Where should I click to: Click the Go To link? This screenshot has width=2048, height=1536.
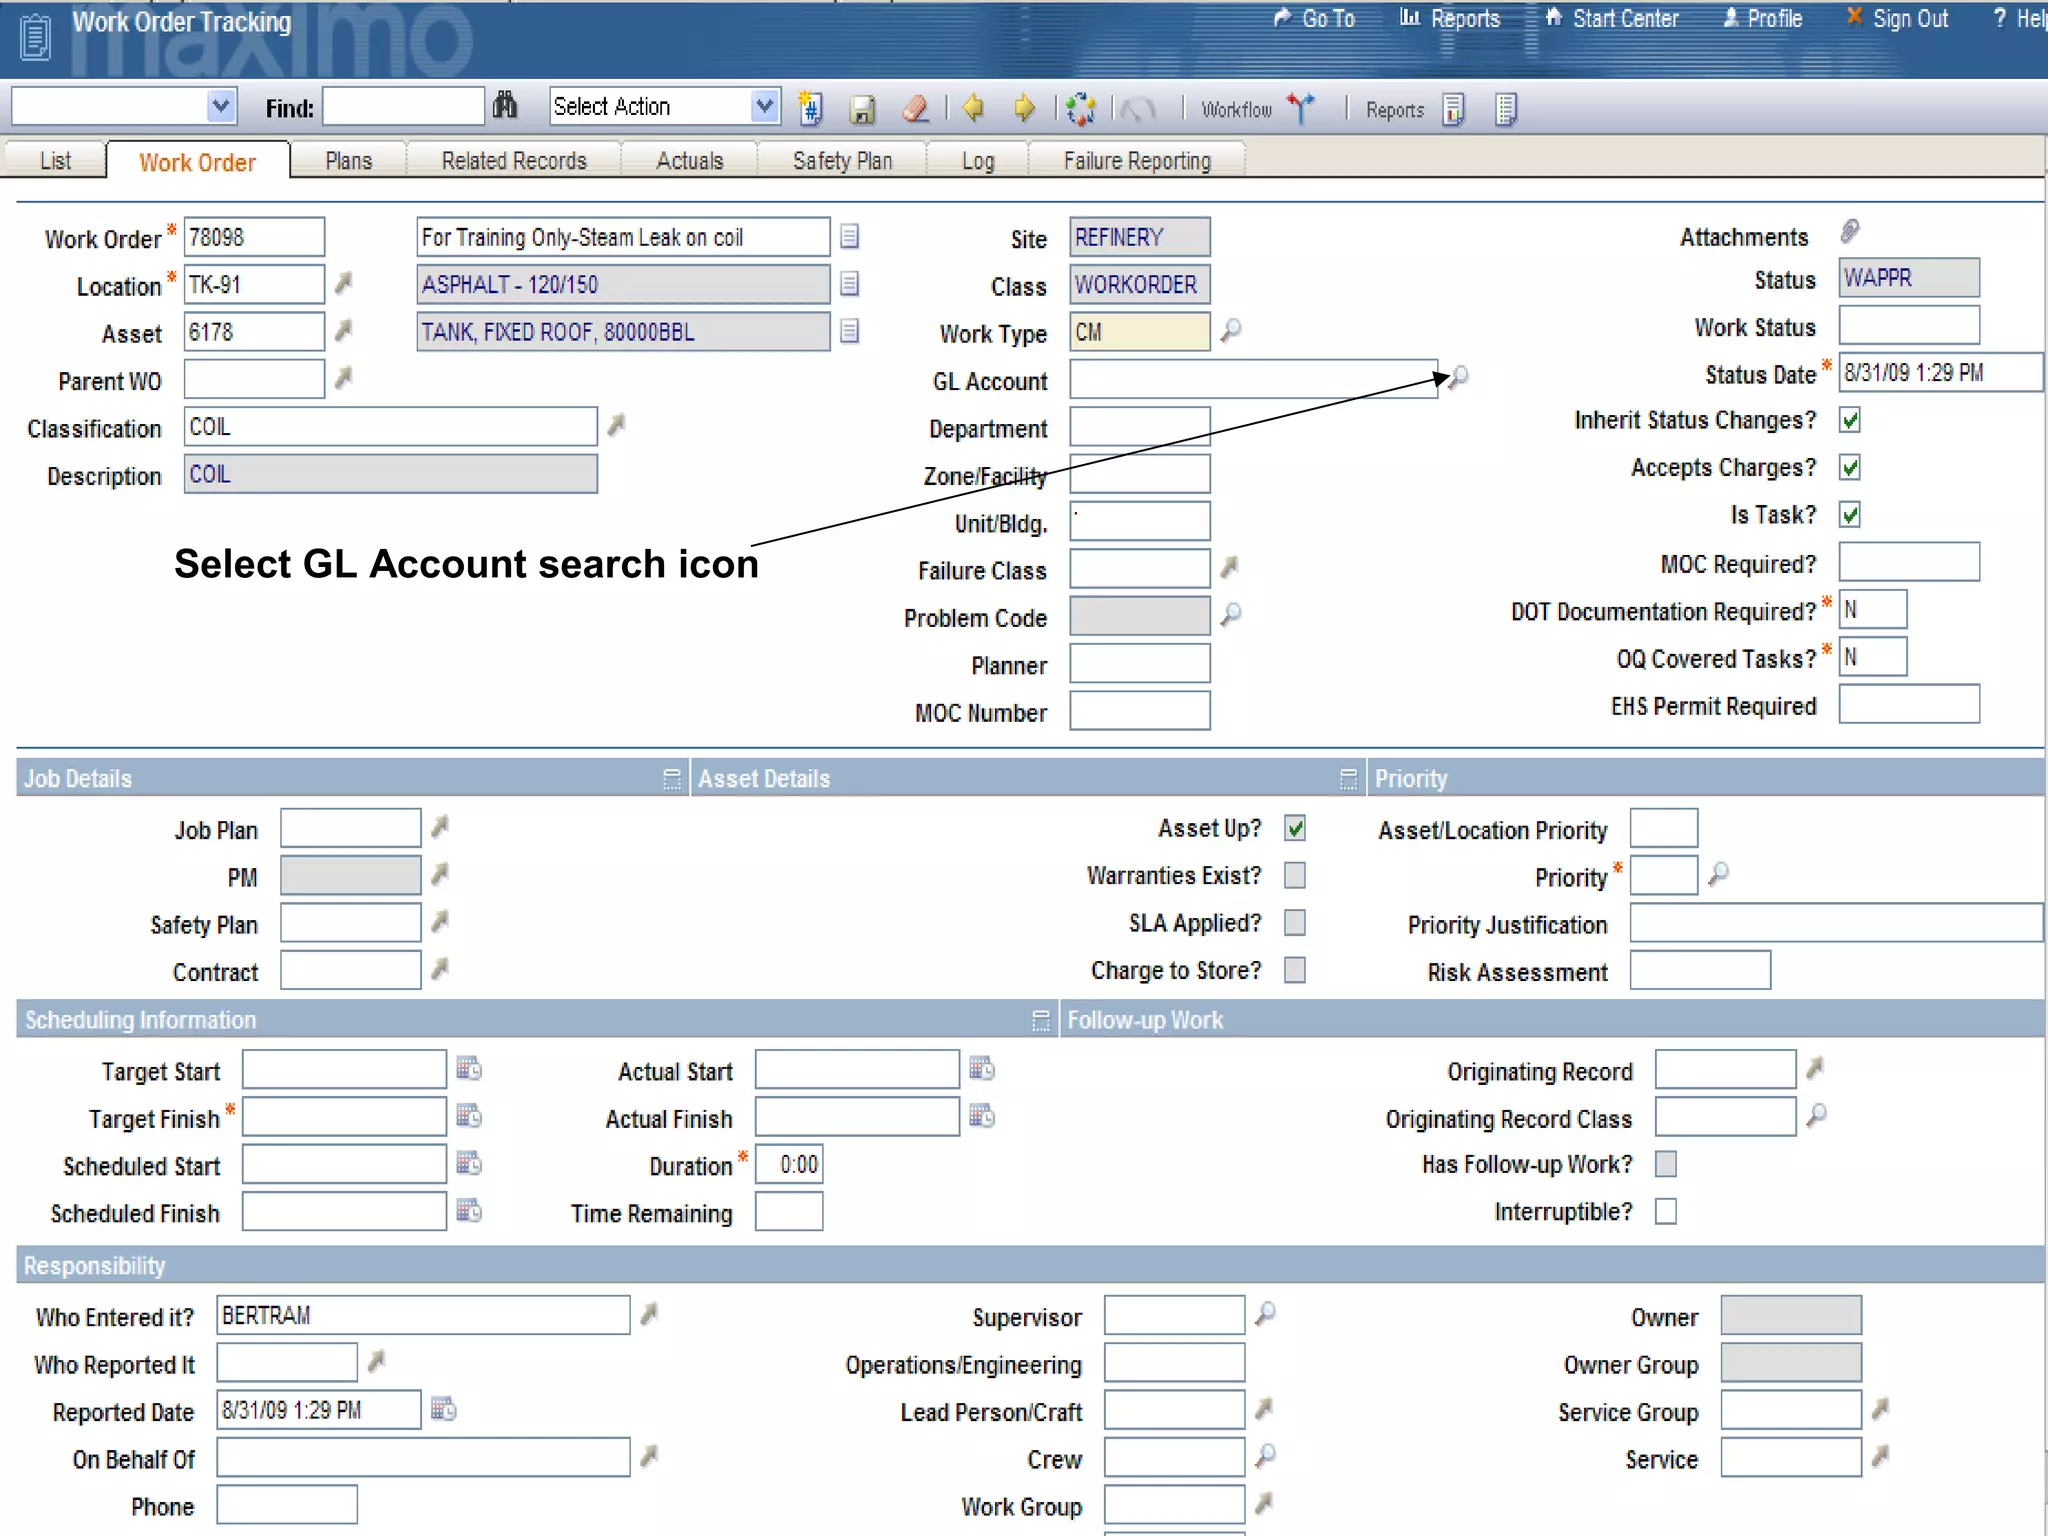click(1314, 18)
